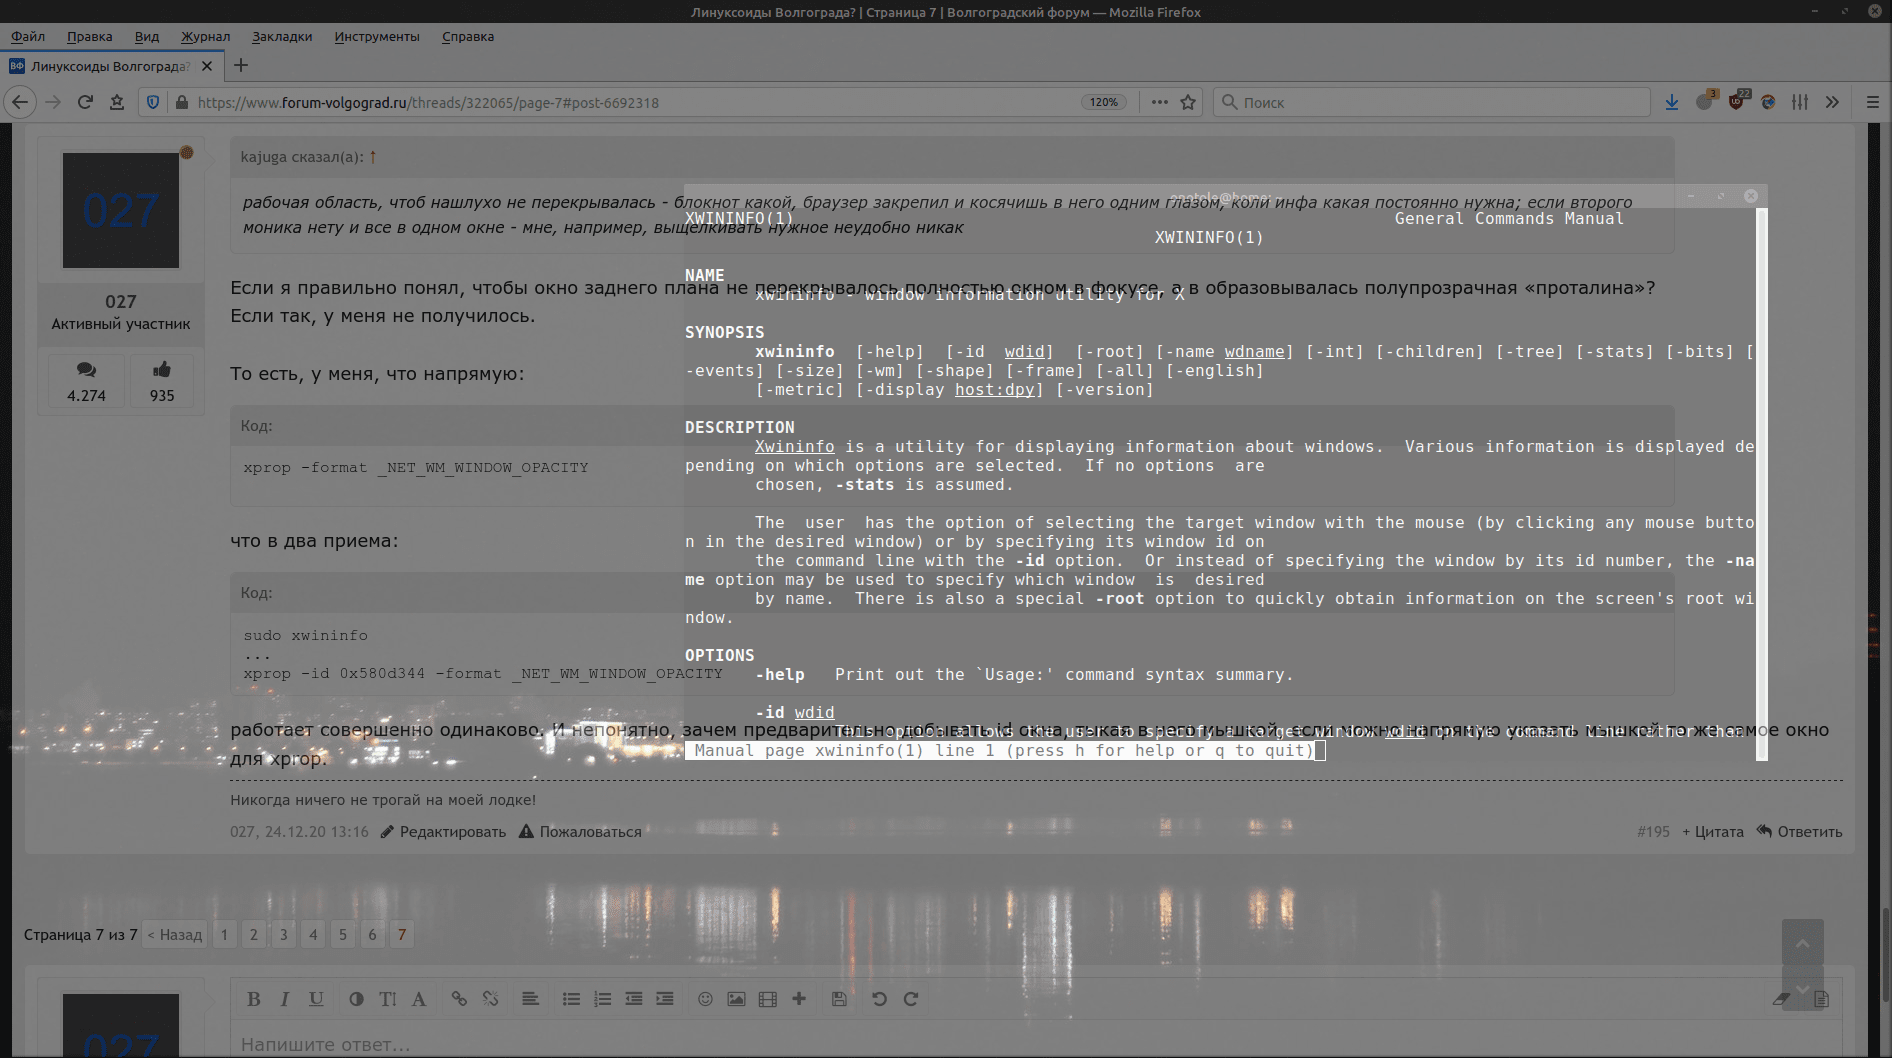
Task: Expand the overflow toolbar chevron menu
Action: pos(1832,102)
